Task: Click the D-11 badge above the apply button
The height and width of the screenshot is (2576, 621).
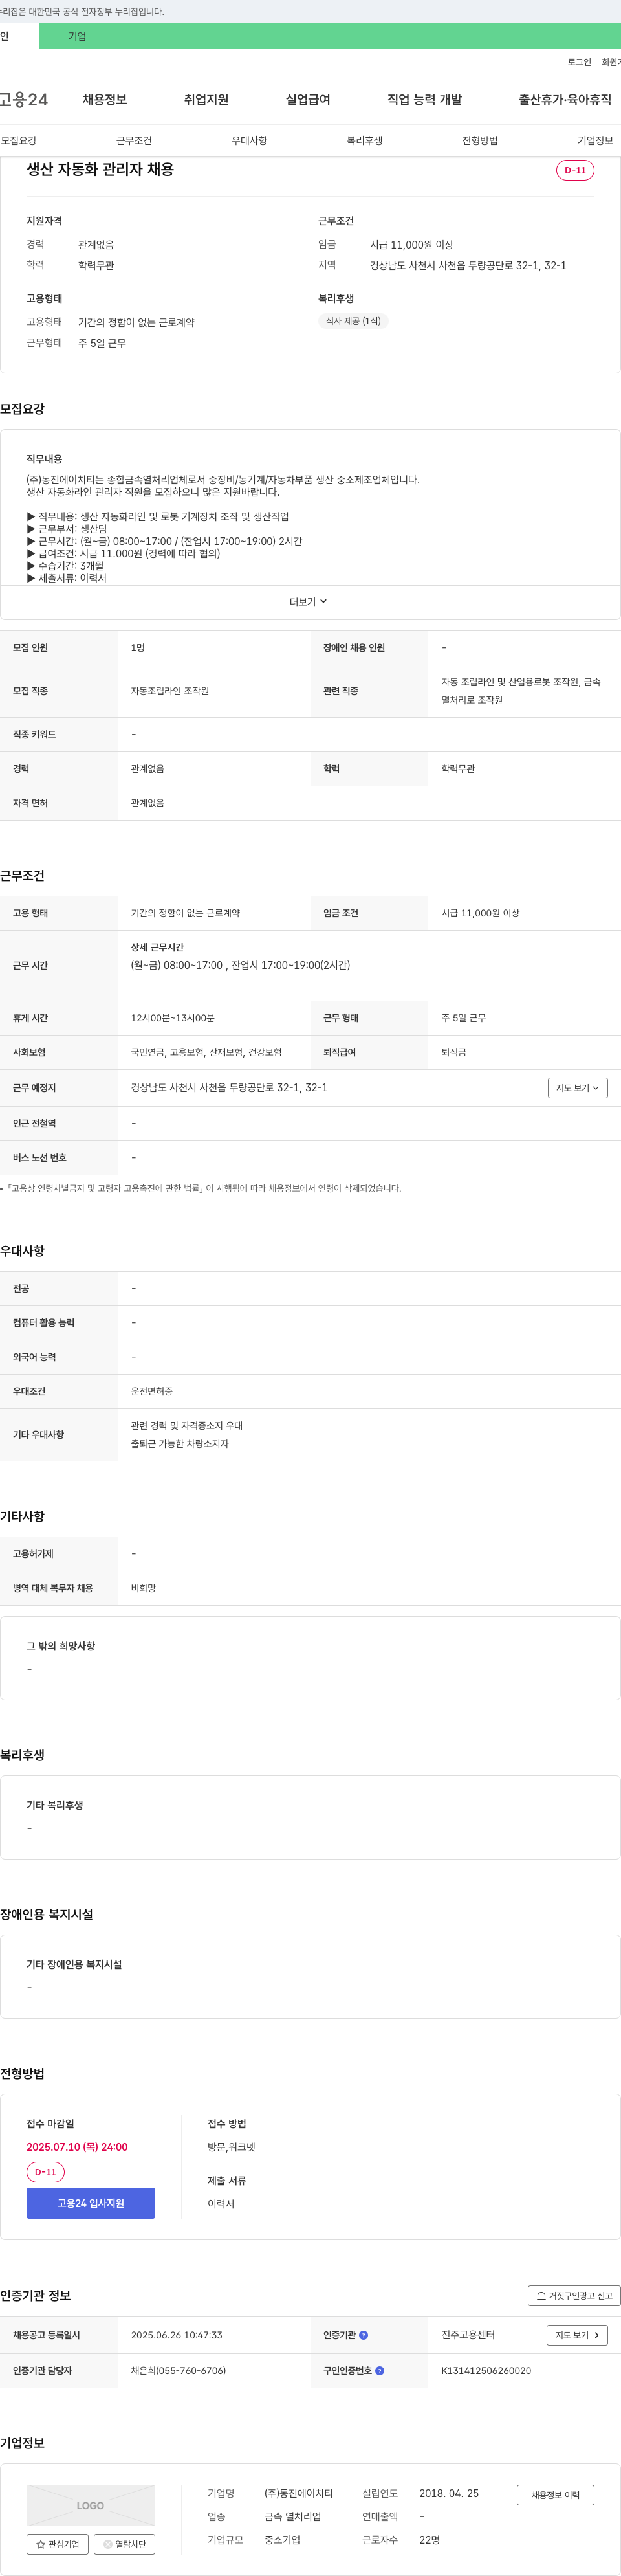Action: click(x=46, y=2172)
